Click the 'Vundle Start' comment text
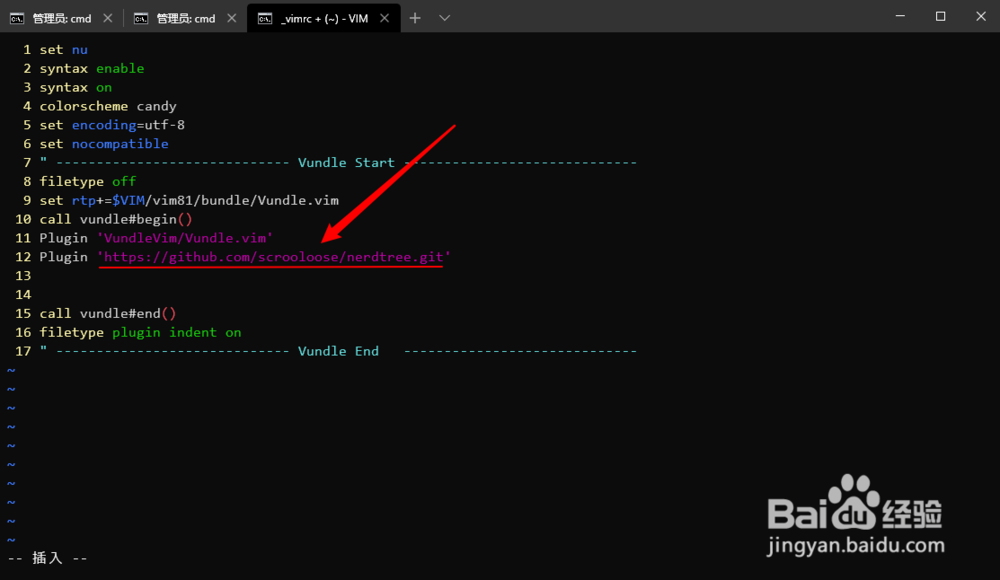 coord(345,162)
